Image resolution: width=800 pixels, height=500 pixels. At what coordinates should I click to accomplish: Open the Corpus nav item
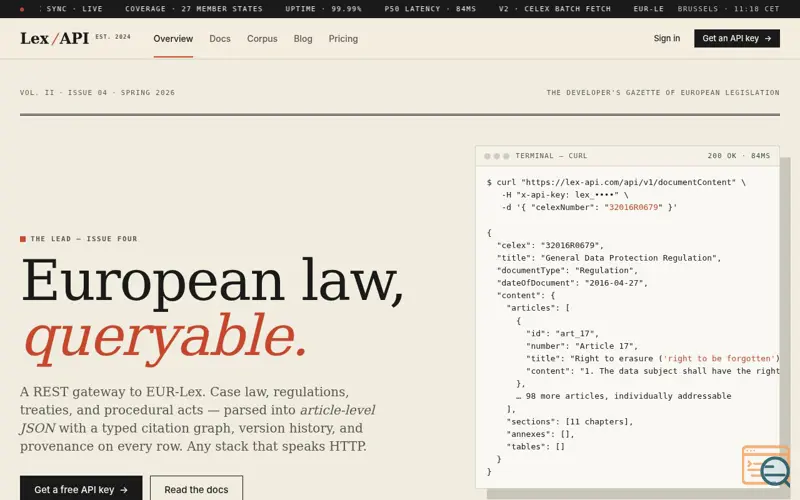click(x=262, y=39)
